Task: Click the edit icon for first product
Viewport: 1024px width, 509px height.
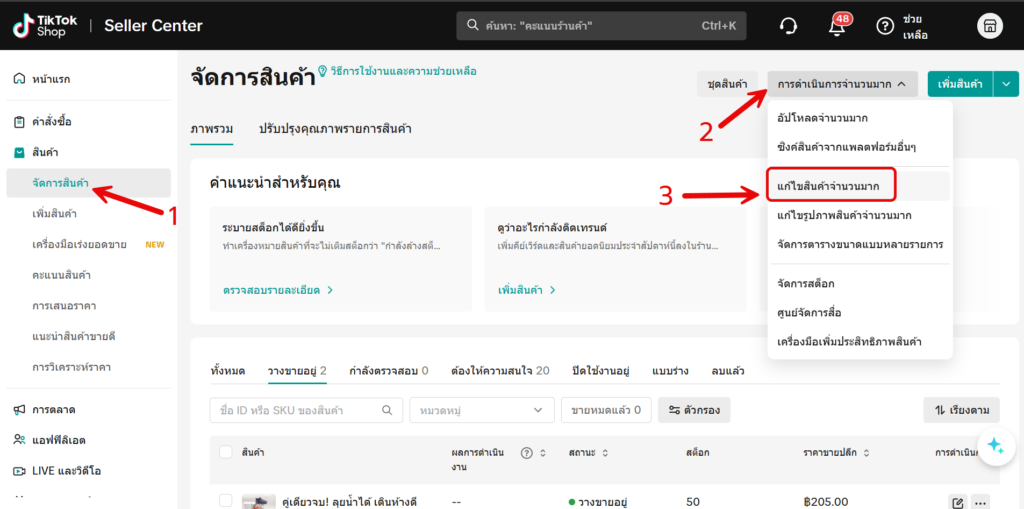Action: click(x=957, y=502)
